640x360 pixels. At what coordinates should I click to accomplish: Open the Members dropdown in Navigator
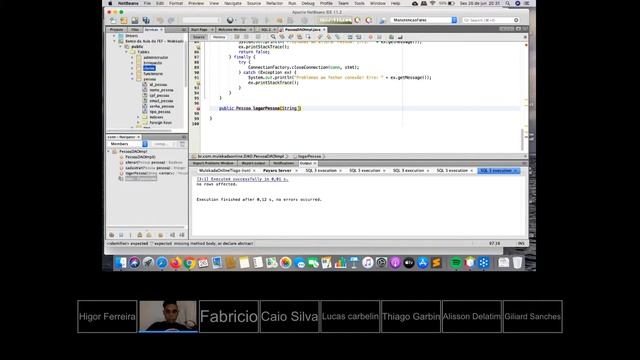click(x=128, y=144)
